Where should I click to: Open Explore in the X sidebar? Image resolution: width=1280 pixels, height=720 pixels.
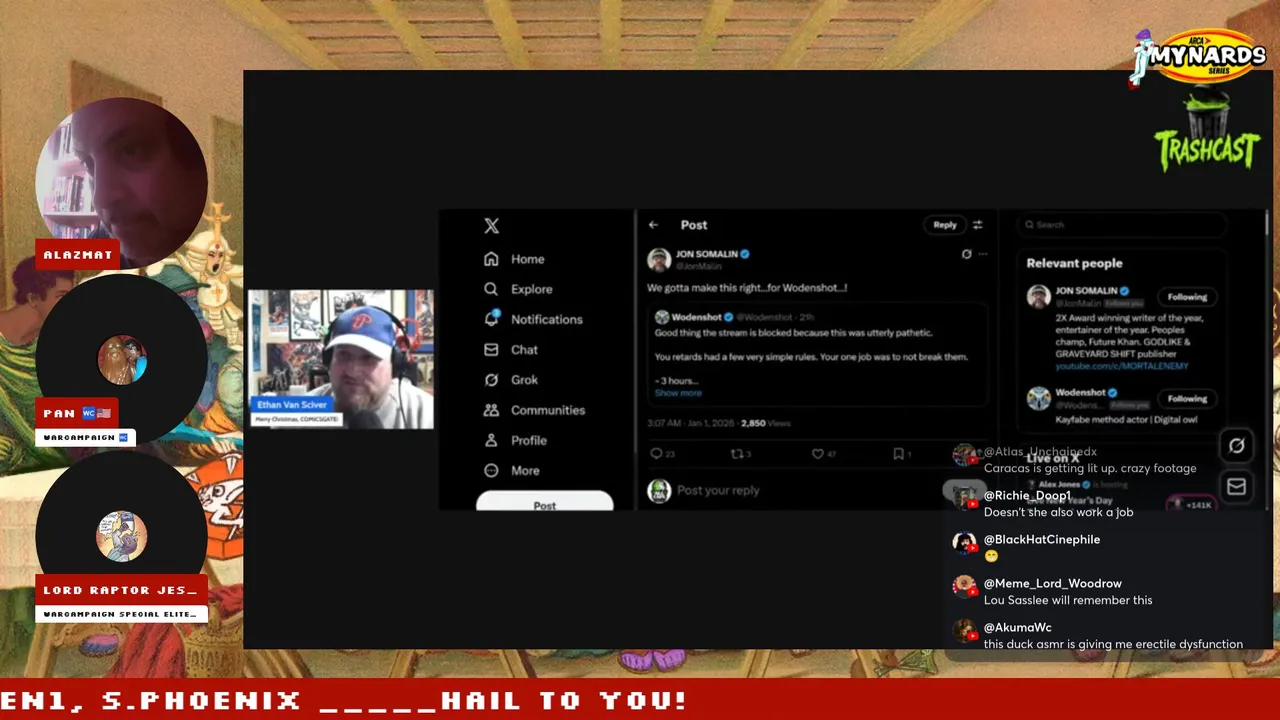point(518,289)
